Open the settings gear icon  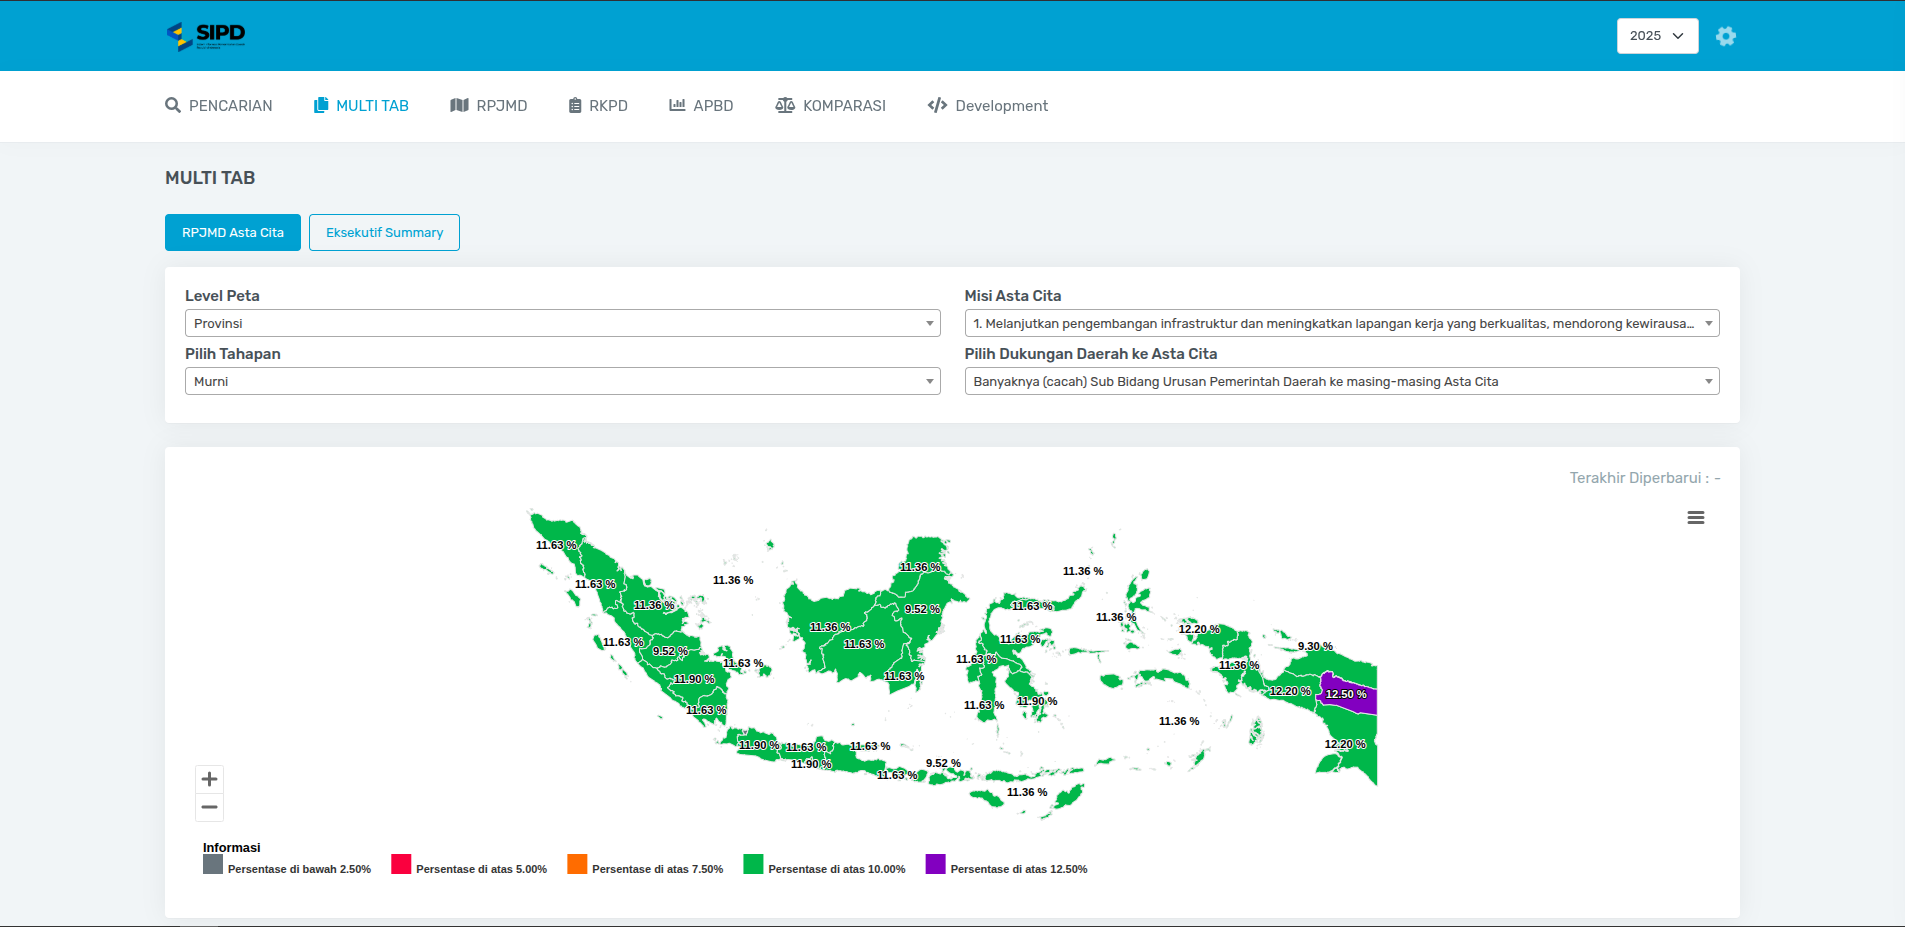(1725, 36)
